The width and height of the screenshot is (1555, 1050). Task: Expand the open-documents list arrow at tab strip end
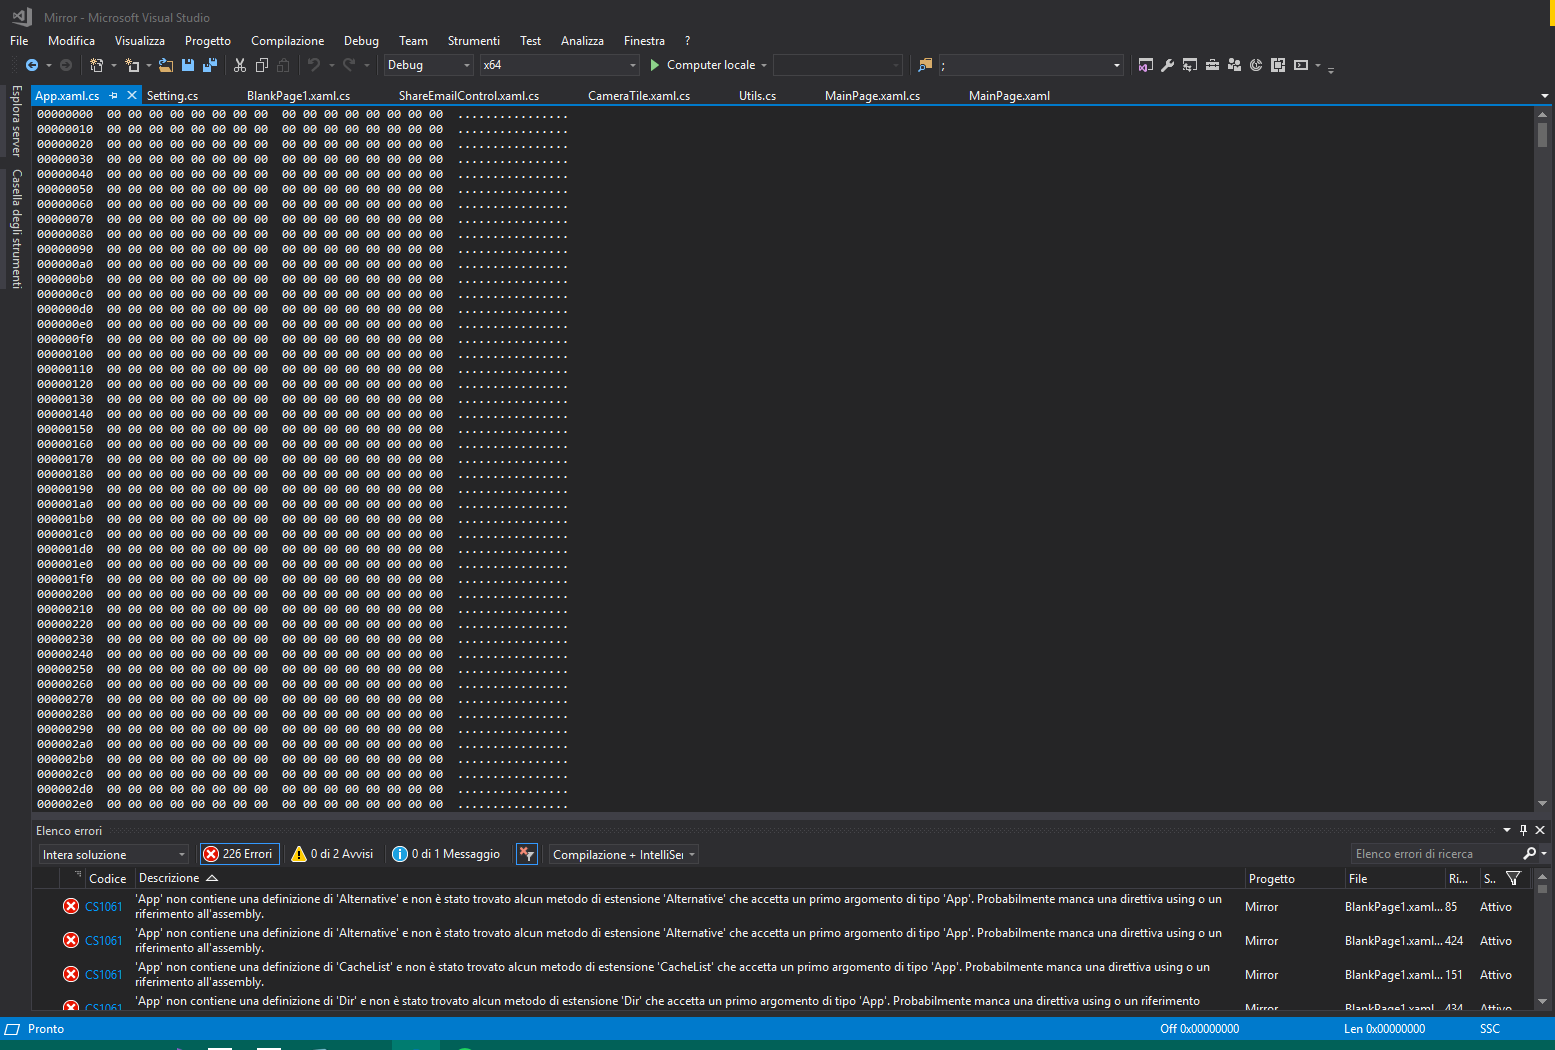click(x=1545, y=96)
